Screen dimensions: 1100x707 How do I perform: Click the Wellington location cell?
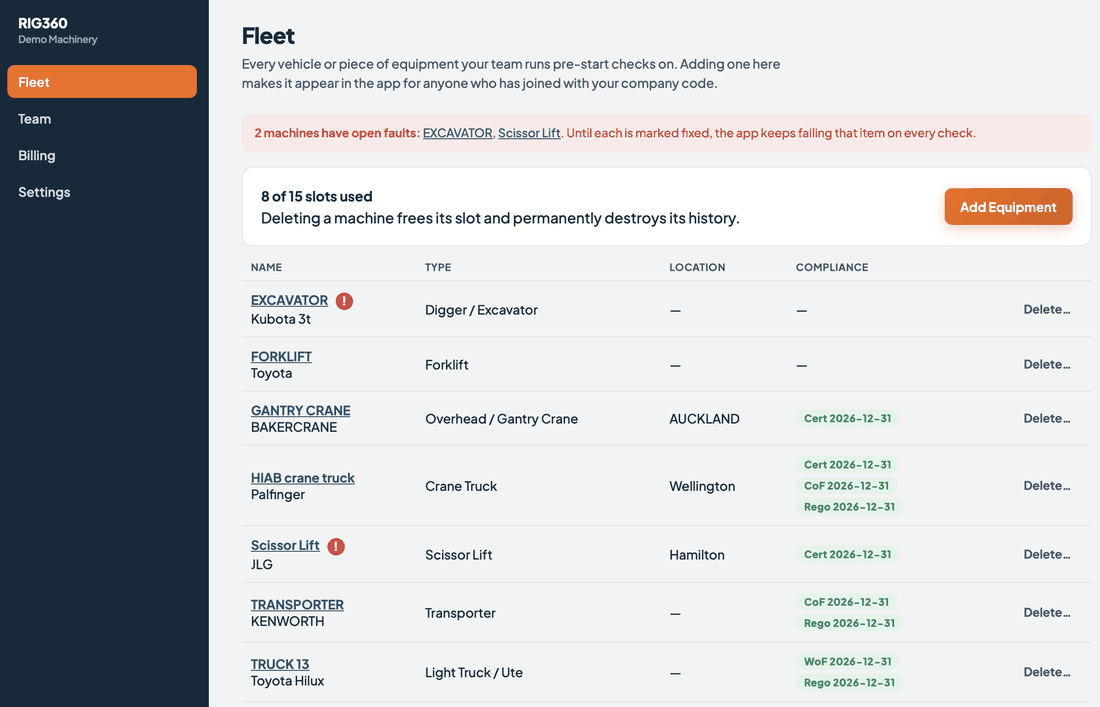702,486
